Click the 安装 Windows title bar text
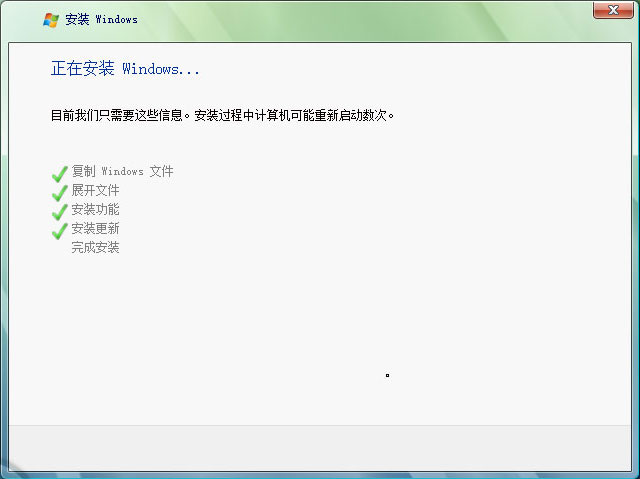 [x=101, y=19]
